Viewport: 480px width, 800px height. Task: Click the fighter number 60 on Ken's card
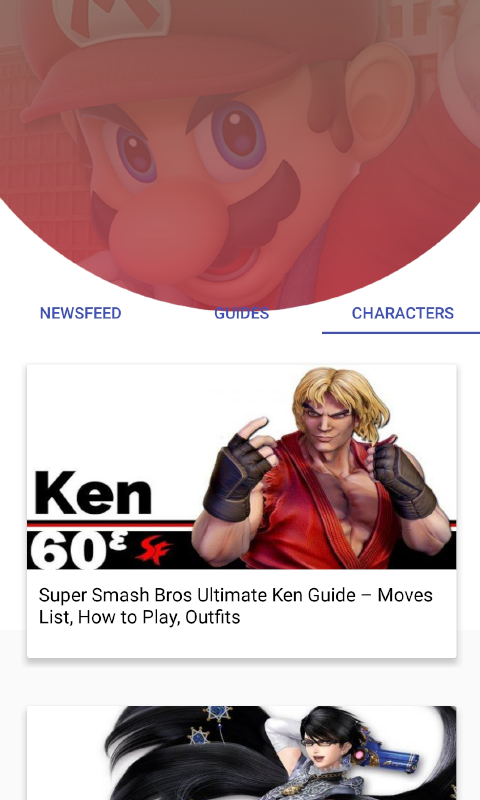tap(71, 551)
